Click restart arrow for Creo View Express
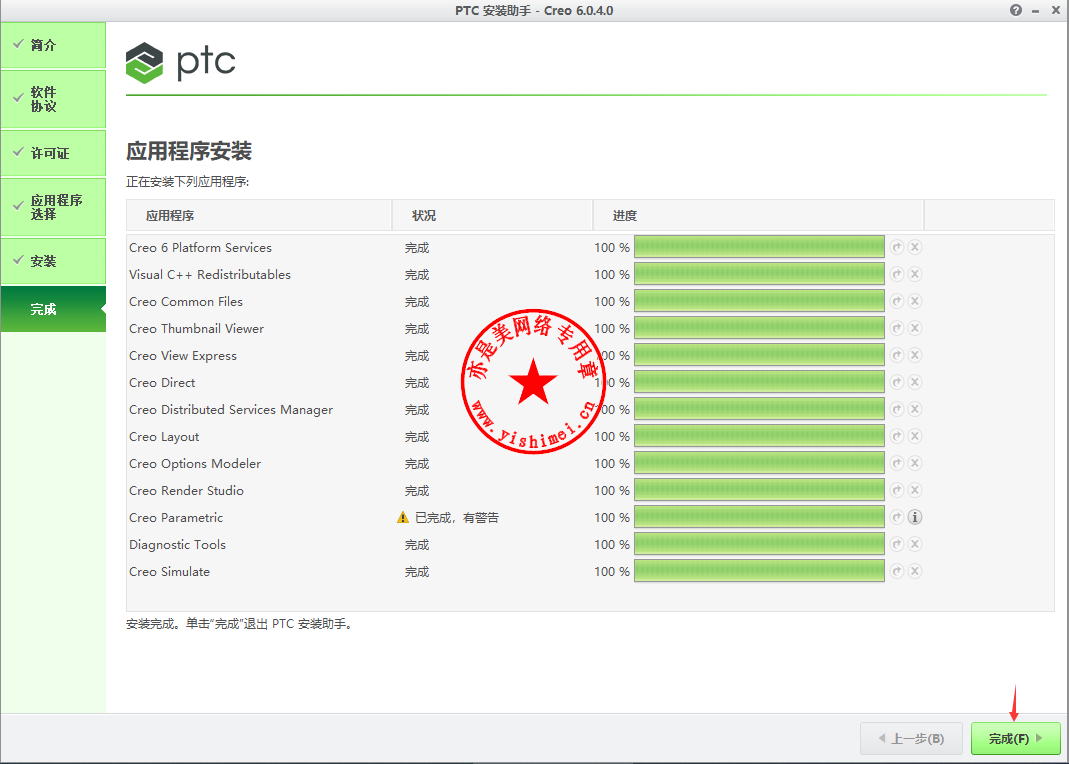Viewport: 1069px width, 764px height. 897,355
